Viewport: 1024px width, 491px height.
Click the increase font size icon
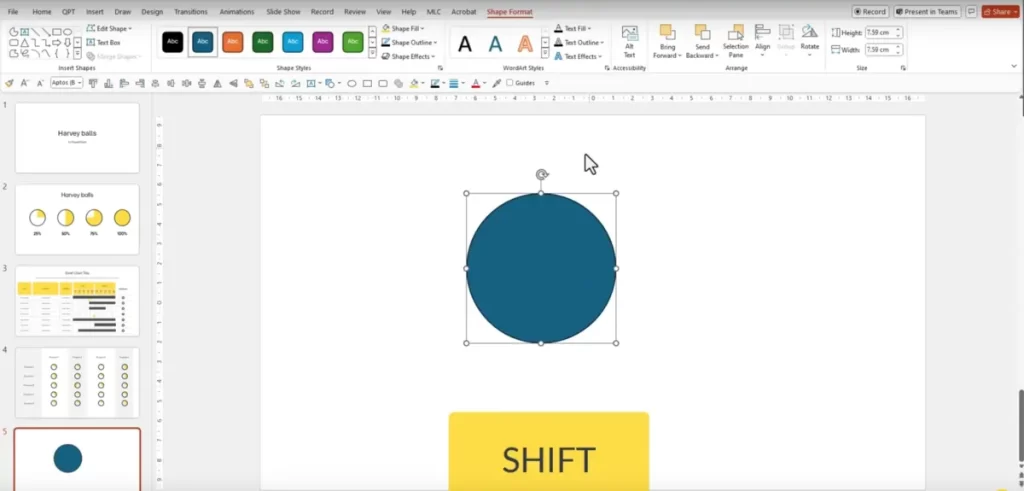pos(24,83)
